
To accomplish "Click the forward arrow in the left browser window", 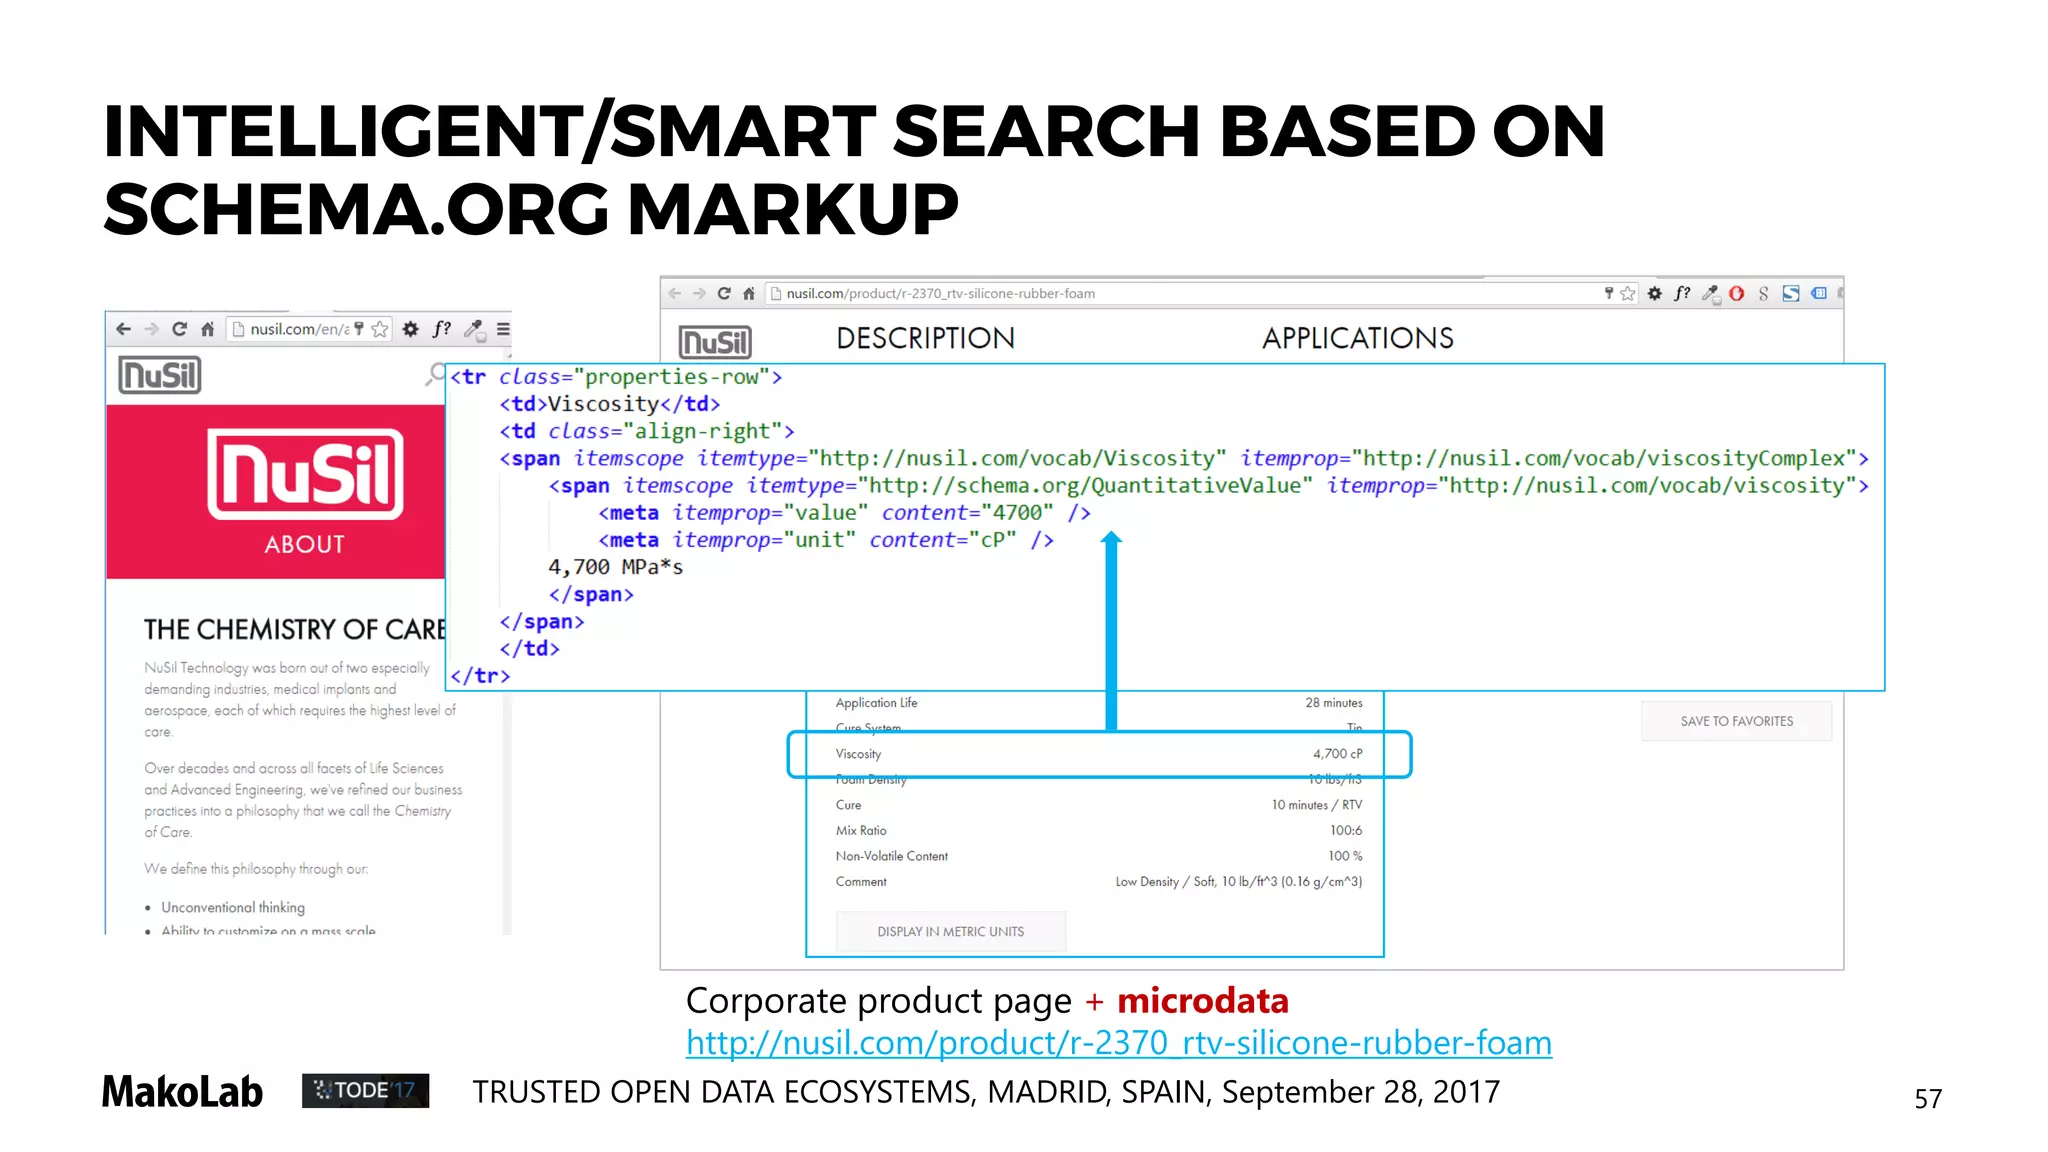I will click(x=152, y=329).
